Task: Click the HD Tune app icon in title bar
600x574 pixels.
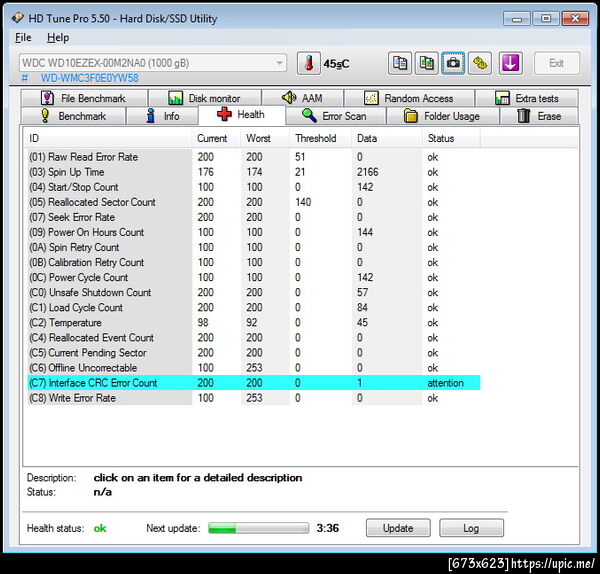Action: pos(17,18)
